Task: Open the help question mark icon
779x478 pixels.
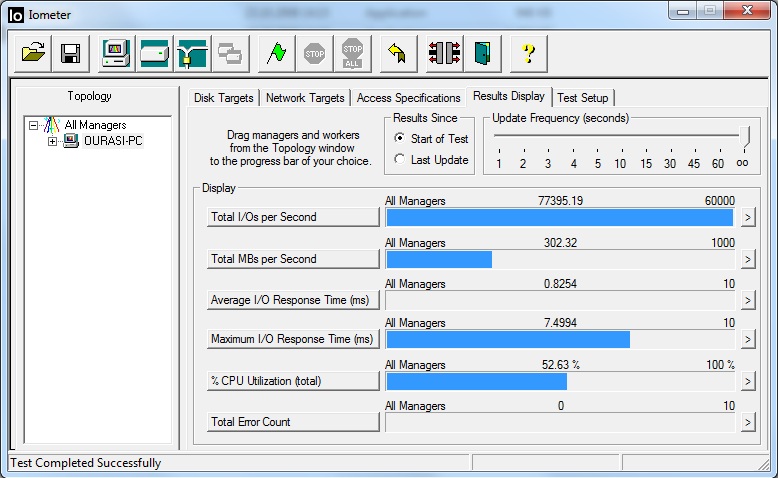Action: [529, 53]
